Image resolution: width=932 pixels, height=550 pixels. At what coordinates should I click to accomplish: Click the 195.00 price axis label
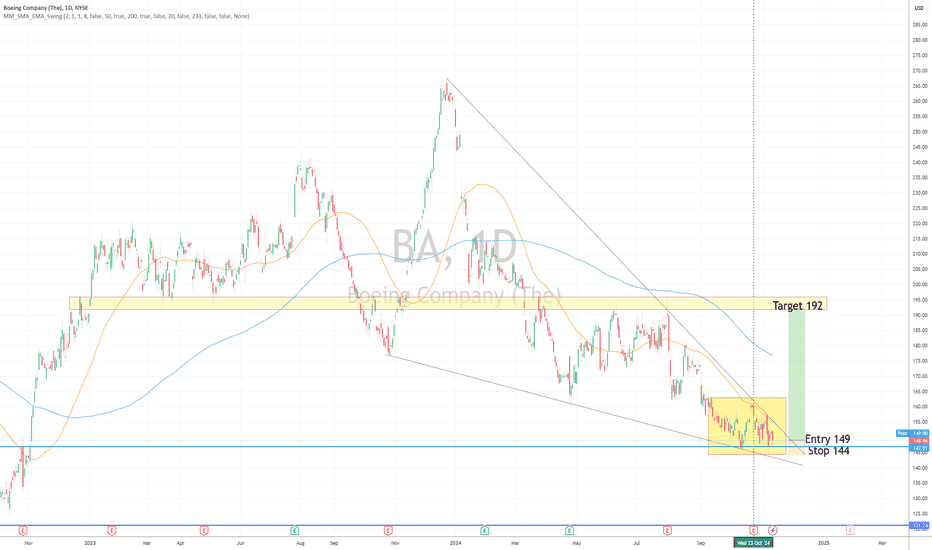[920, 300]
